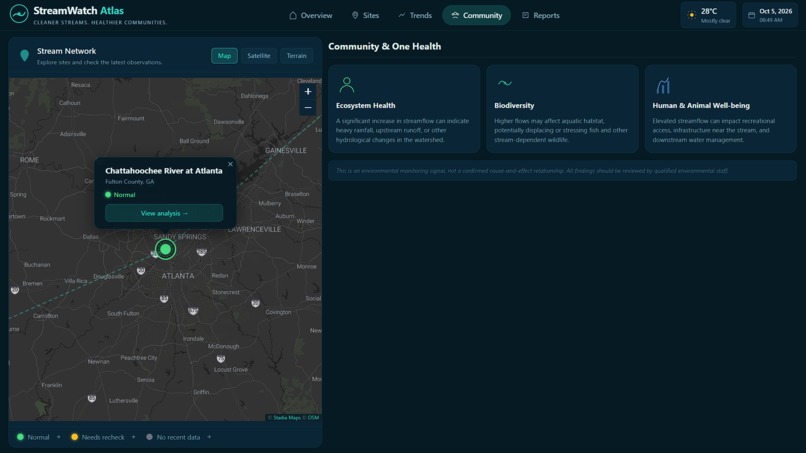Close the Chattahoochee River popup
The height and width of the screenshot is (453, 806).
point(230,164)
